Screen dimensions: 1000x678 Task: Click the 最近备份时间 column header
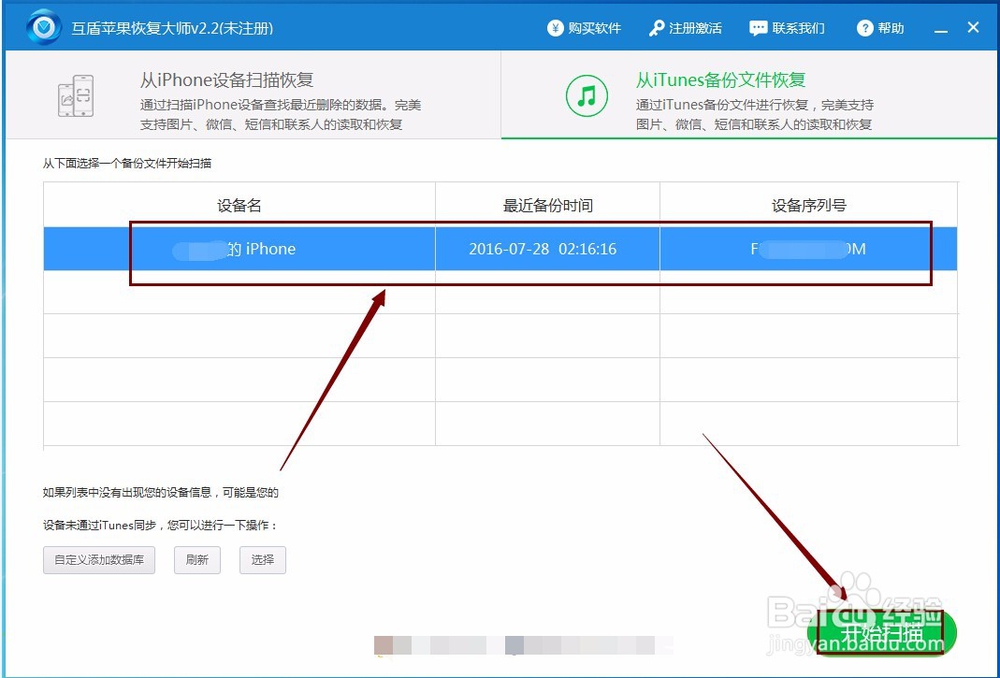pyautogui.click(x=548, y=205)
